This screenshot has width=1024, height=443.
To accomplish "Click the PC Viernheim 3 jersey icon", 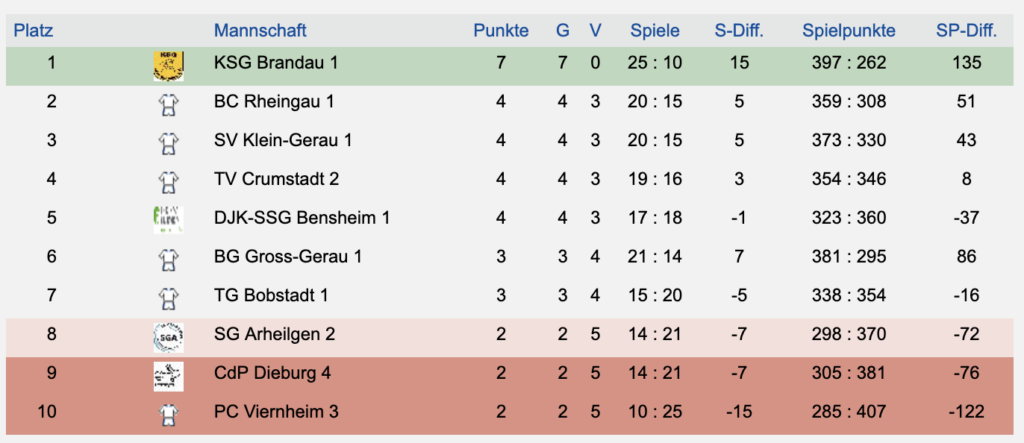I will pyautogui.click(x=168, y=412).
